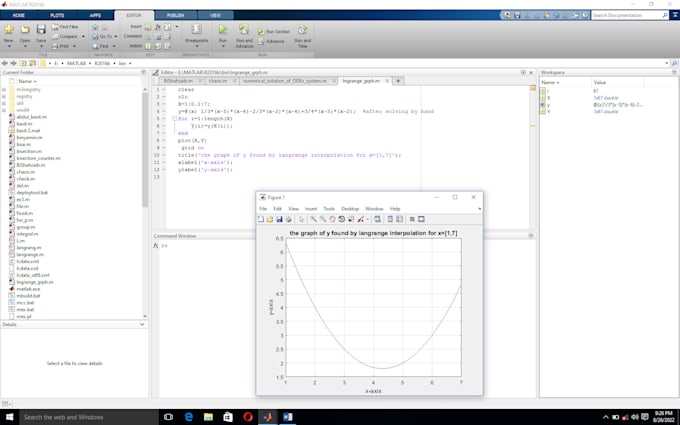Click the Advance button
This screenshot has height=425, width=680.
[271, 41]
